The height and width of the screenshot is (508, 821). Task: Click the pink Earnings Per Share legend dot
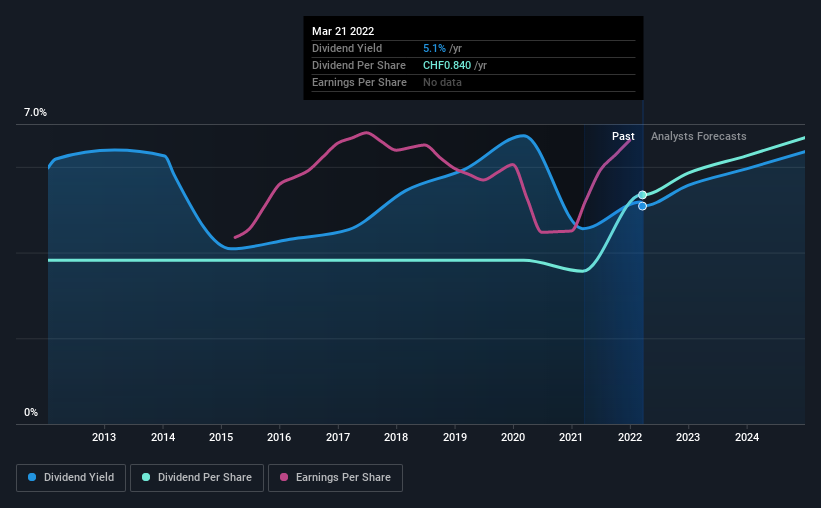pos(284,477)
